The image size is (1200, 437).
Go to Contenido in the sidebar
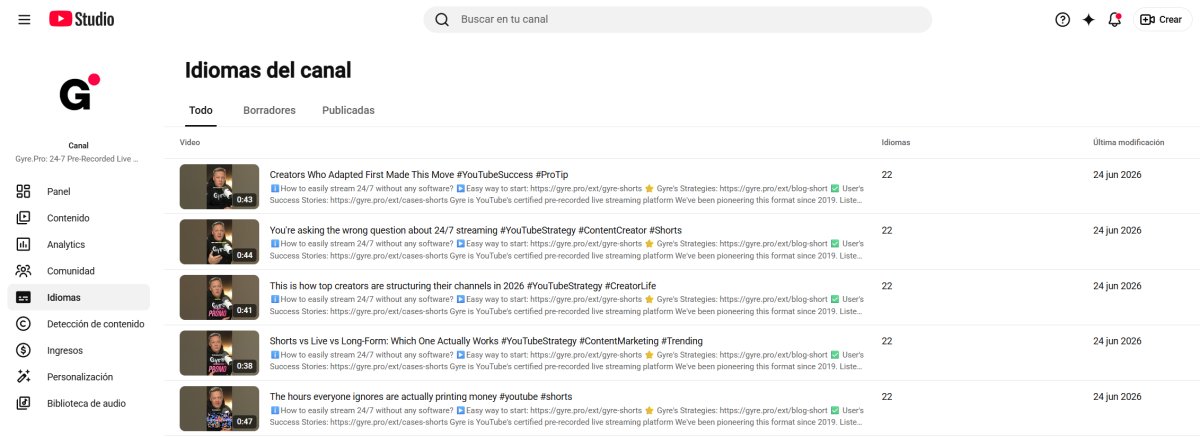[78, 218]
